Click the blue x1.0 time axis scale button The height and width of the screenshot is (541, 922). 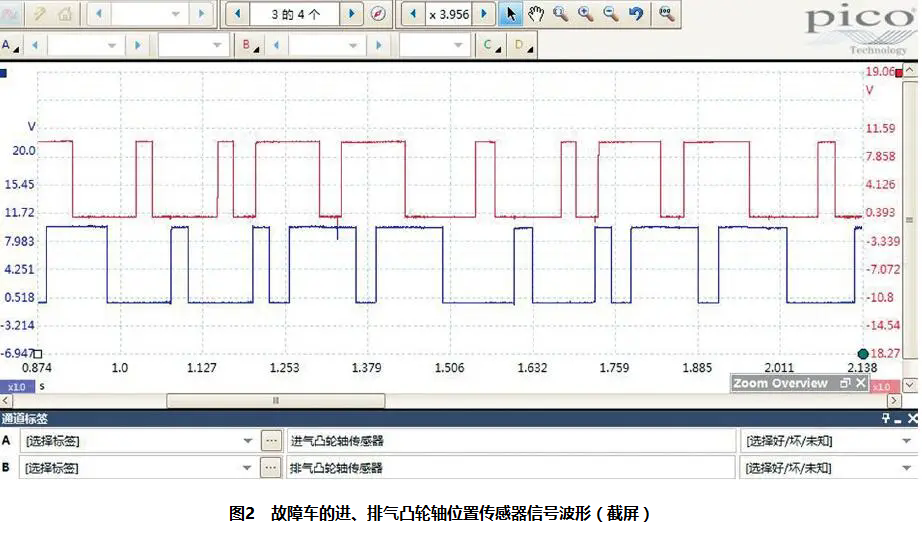coord(17,386)
